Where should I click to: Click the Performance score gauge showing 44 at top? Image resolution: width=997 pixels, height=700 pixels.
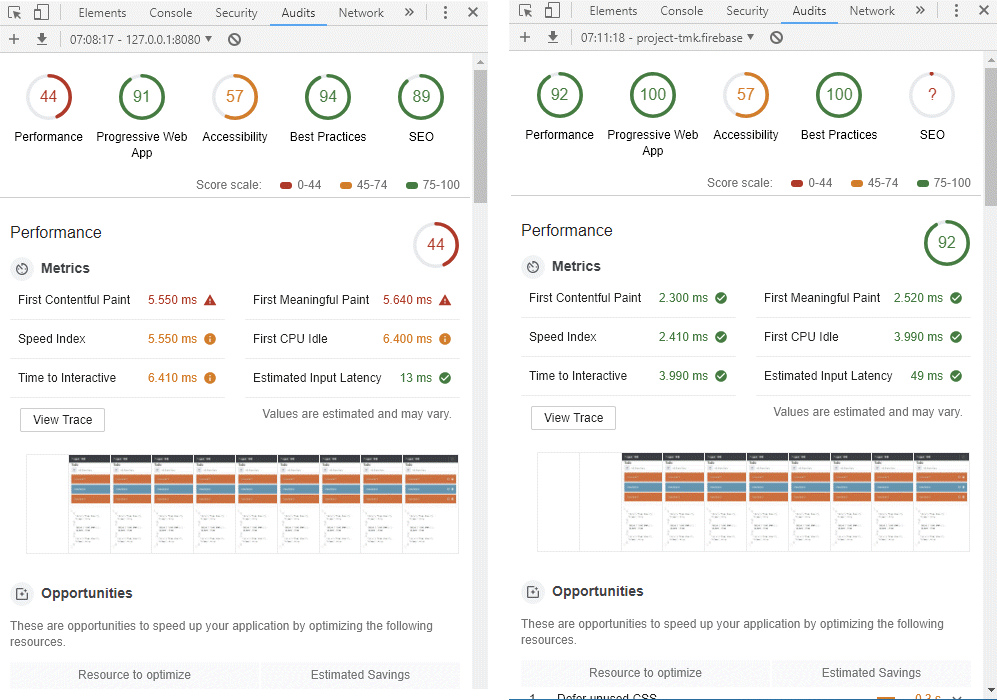[x=48, y=97]
